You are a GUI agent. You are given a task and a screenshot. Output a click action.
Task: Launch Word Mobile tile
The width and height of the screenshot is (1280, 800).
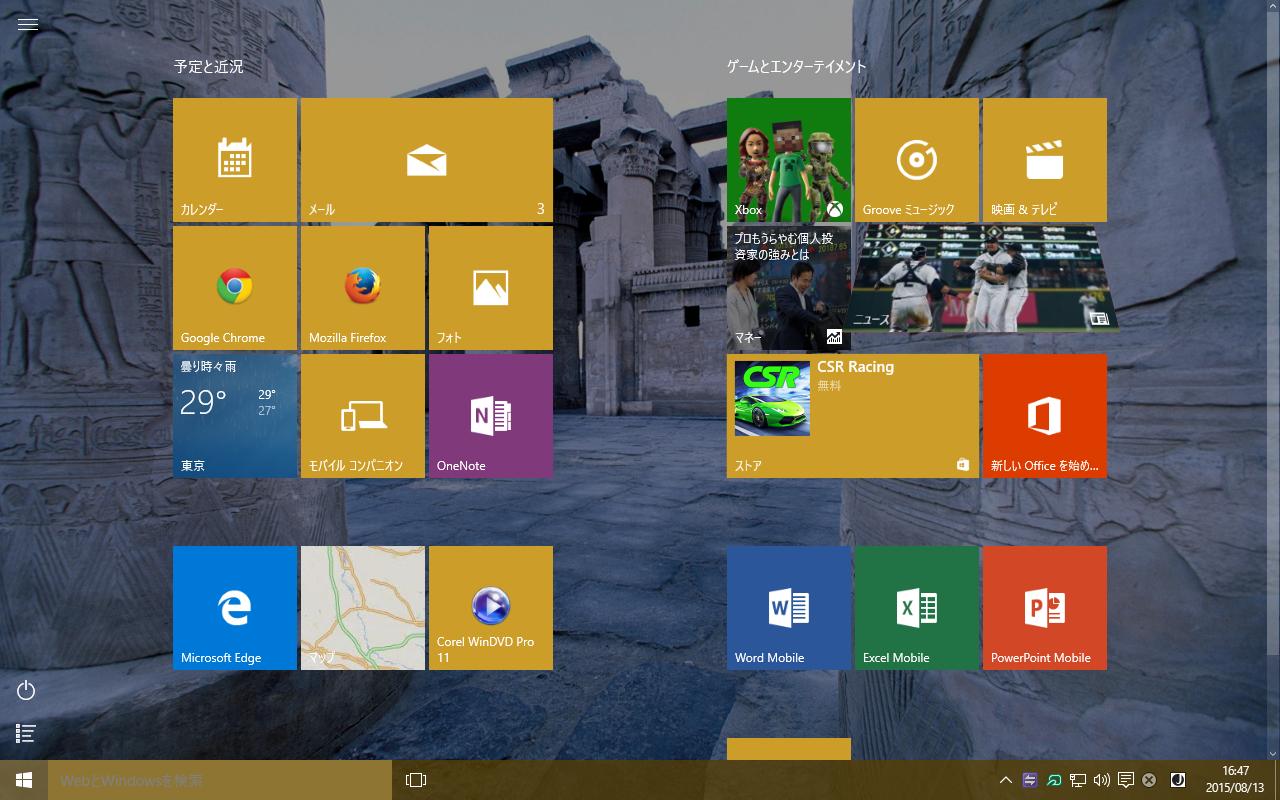789,608
